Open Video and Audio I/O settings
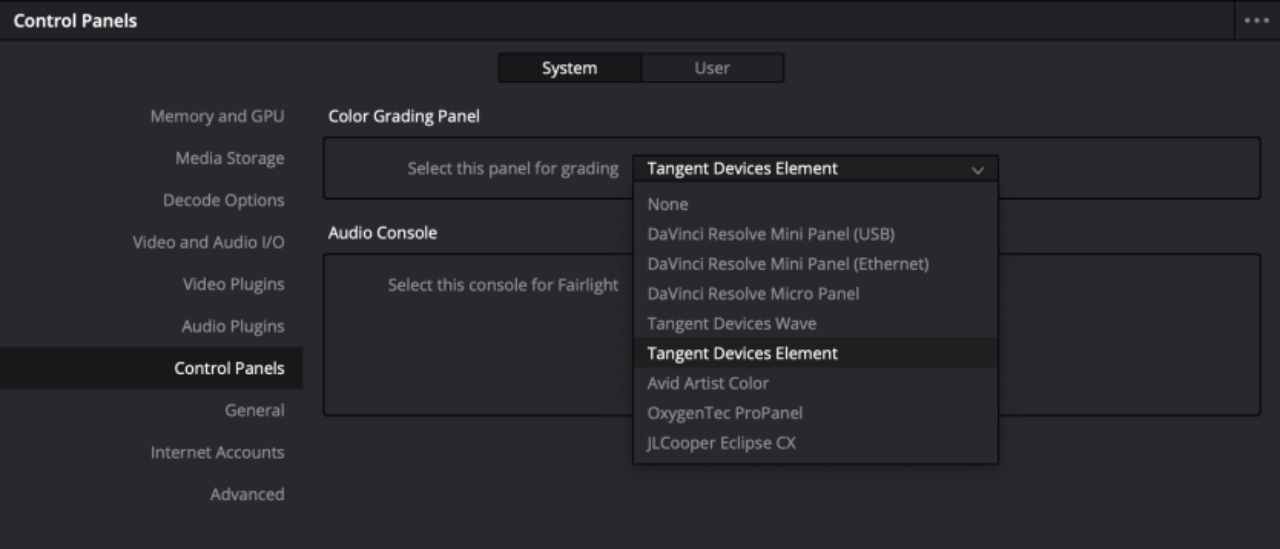The height and width of the screenshot is (549, 1280). tap(208, 242)
